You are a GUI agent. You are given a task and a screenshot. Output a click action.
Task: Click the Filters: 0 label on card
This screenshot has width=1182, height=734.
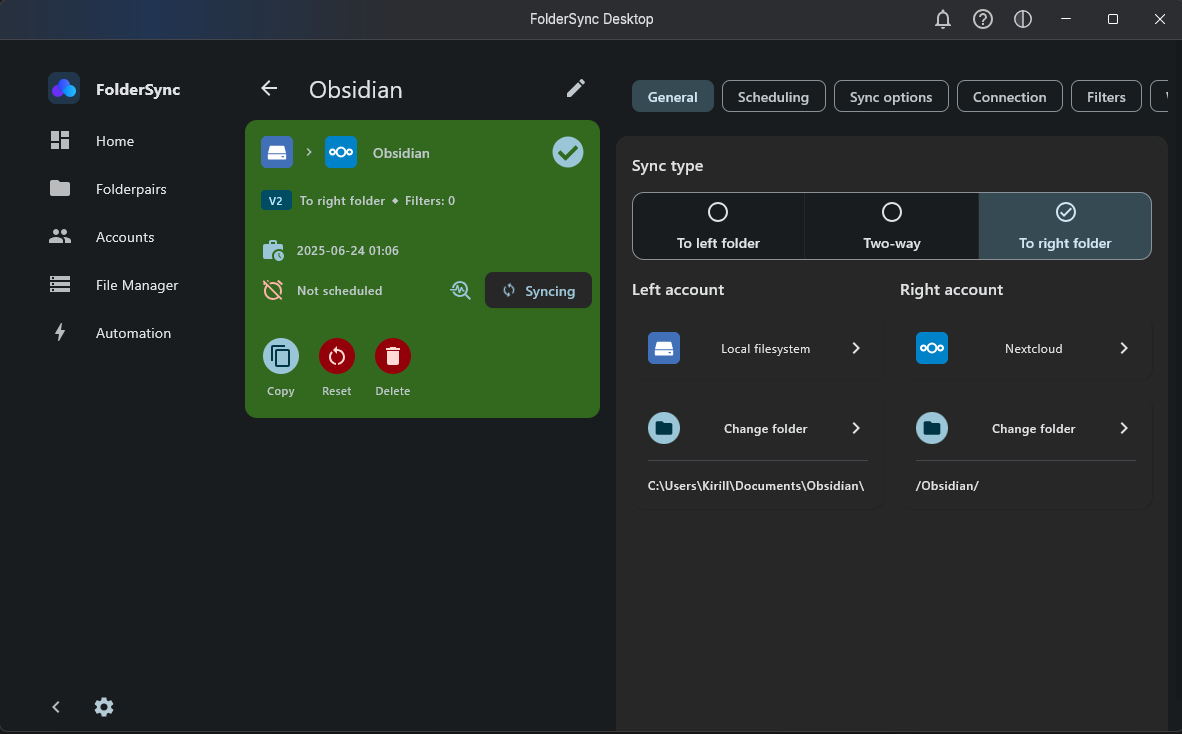pyautogui.click(x=430, y=200)
